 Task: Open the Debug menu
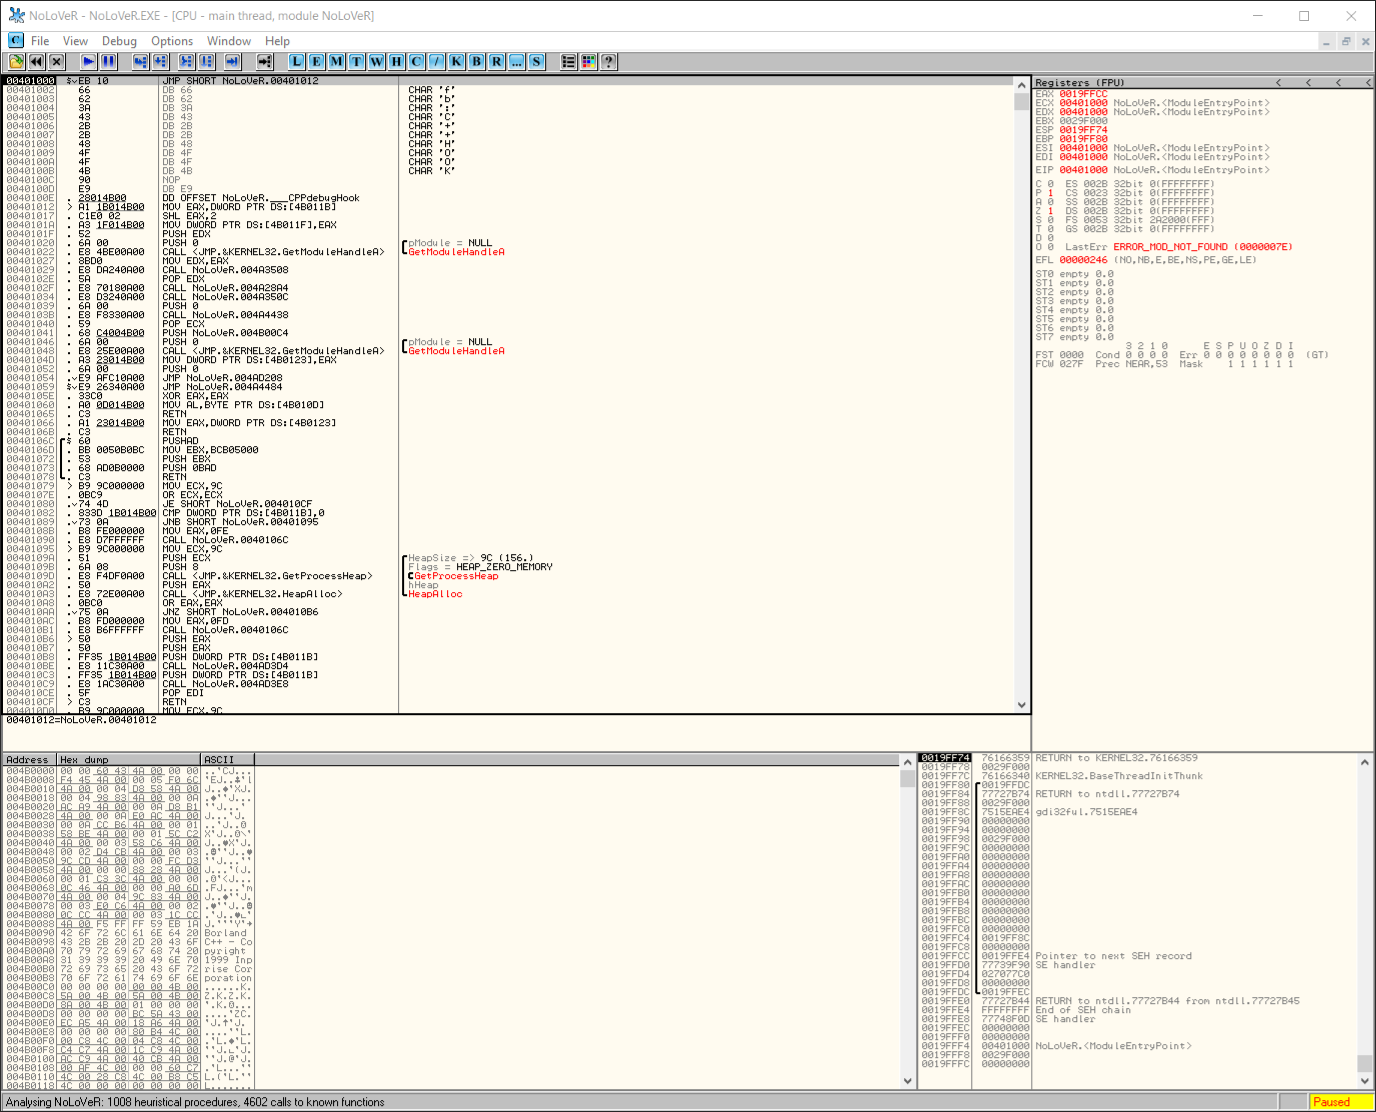119,41
